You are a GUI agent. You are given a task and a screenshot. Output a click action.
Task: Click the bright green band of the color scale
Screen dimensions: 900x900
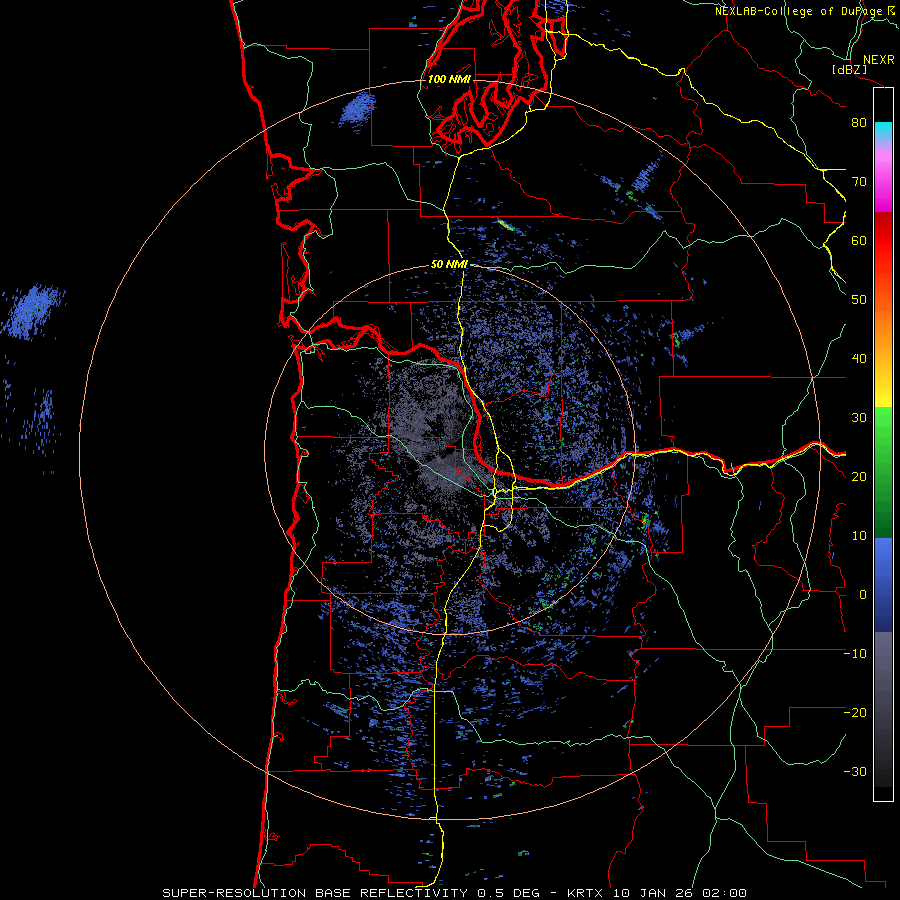click(883, 425)
